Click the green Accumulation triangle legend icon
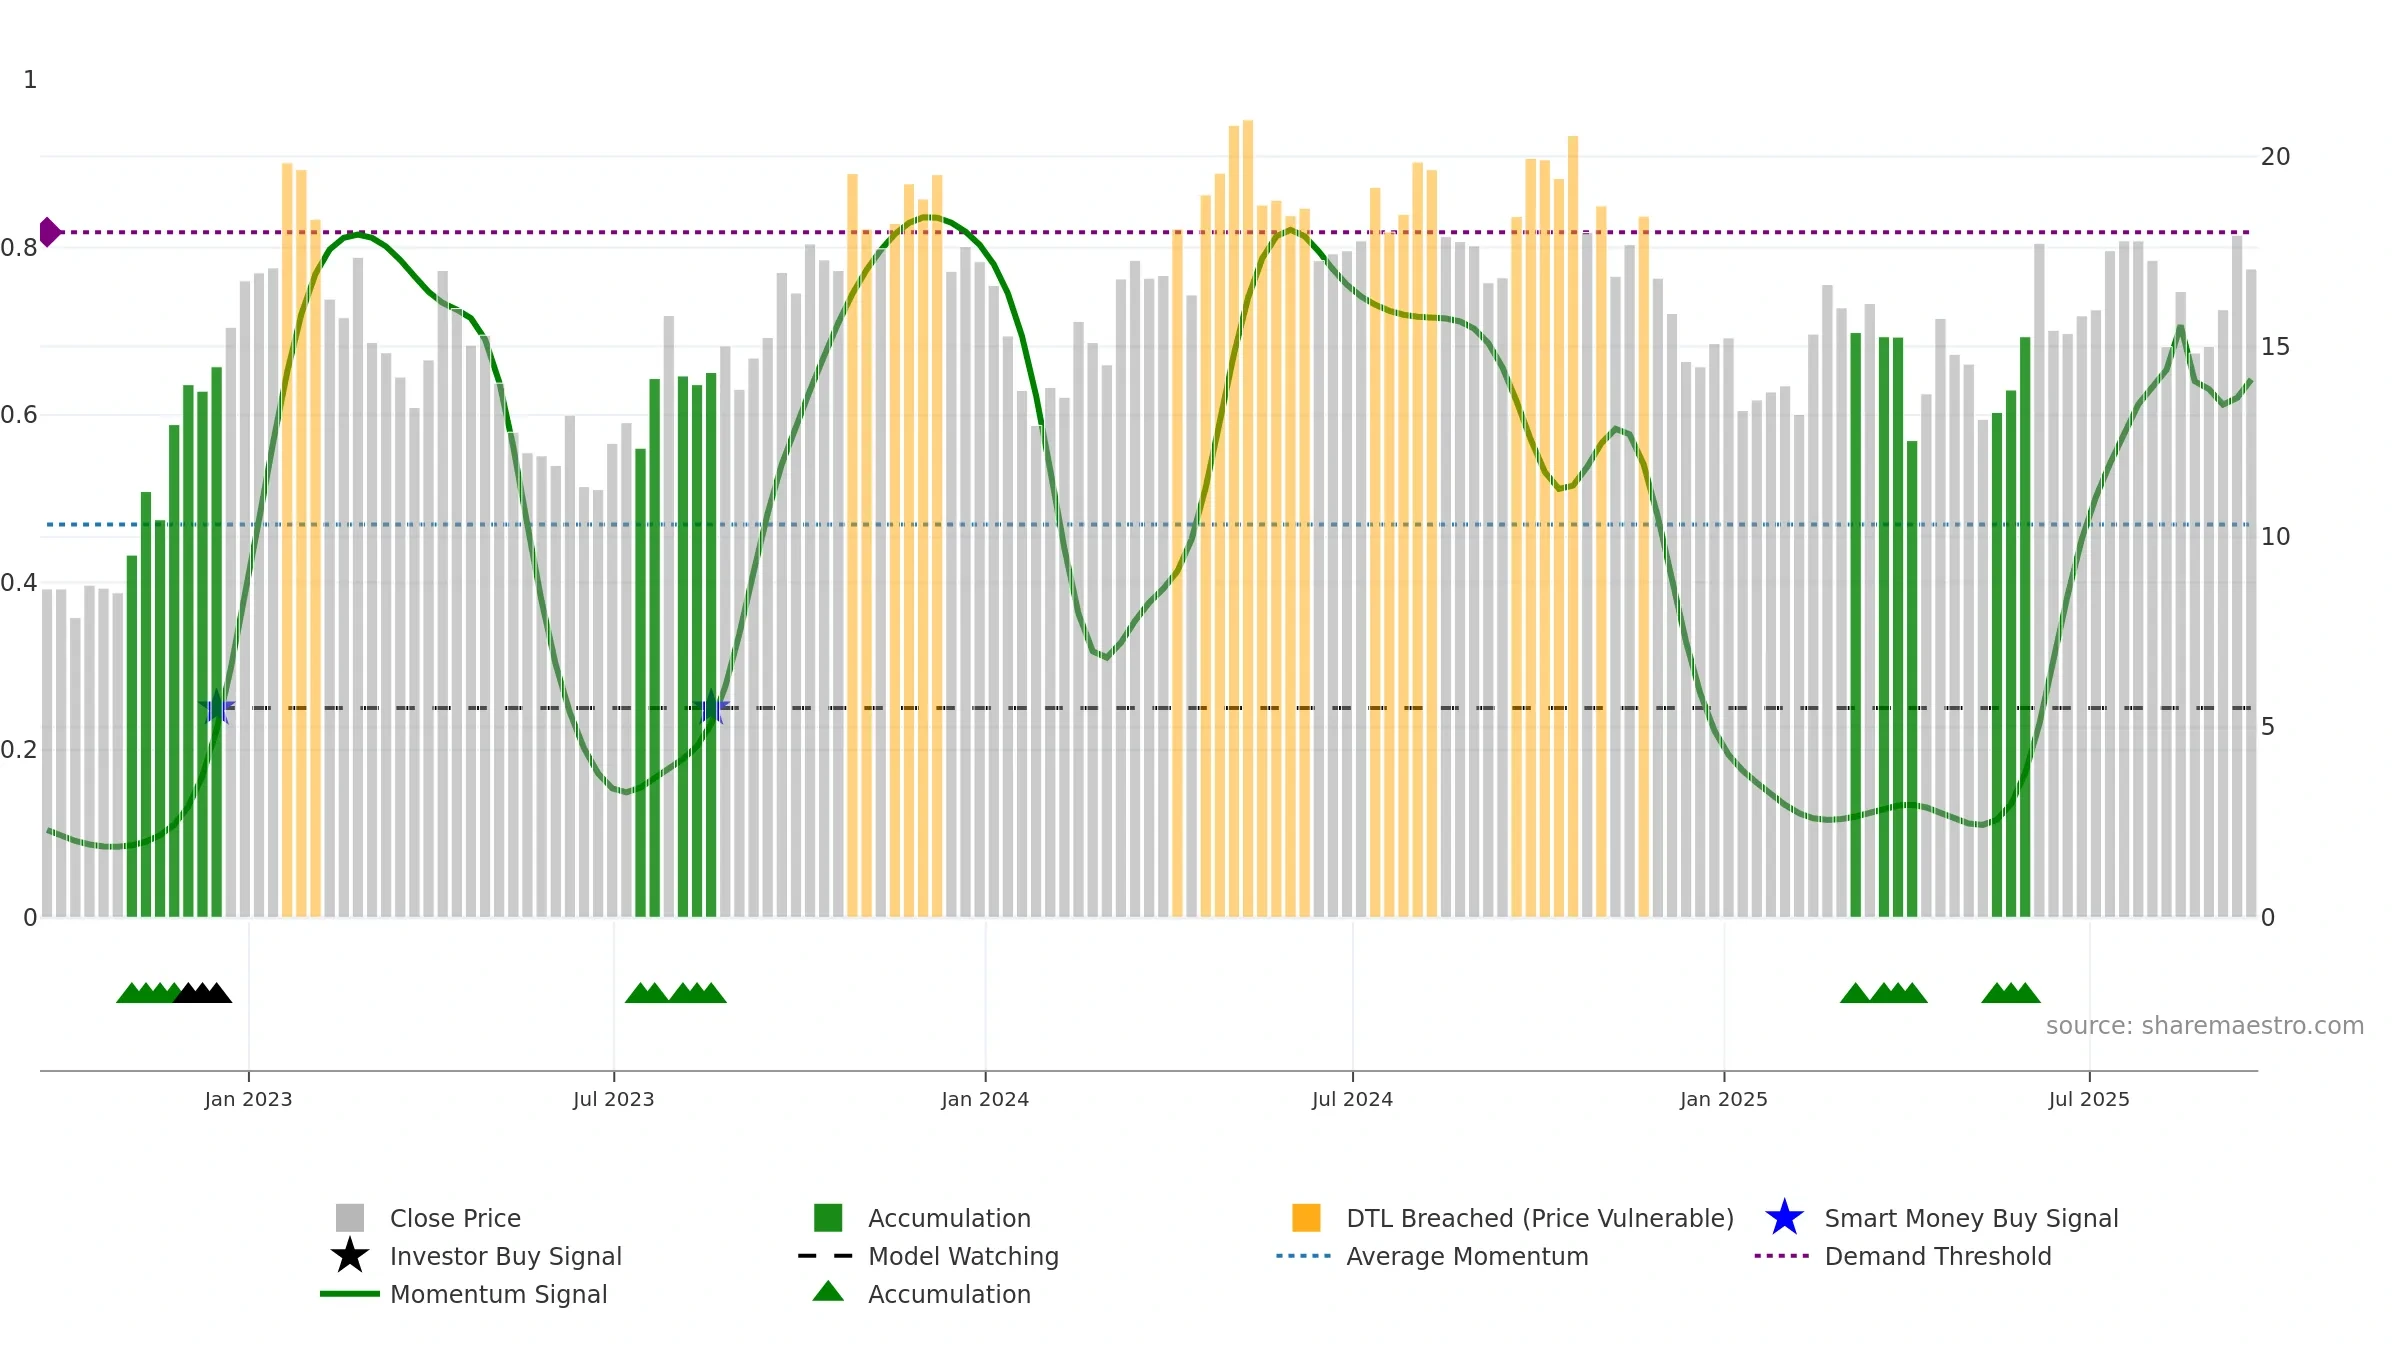This screenshot has height=1350, width=2400. (828, 1292)
